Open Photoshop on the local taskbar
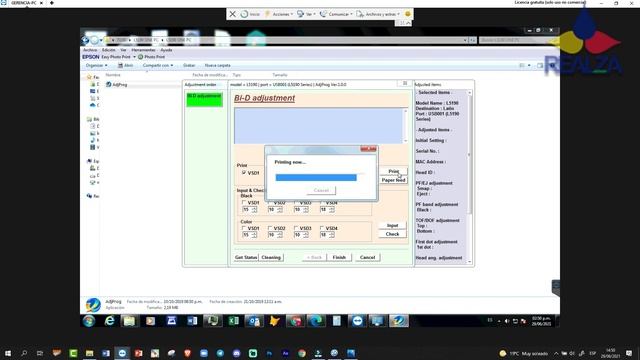The width and height of the screenshot is (640, 360). 269,353
